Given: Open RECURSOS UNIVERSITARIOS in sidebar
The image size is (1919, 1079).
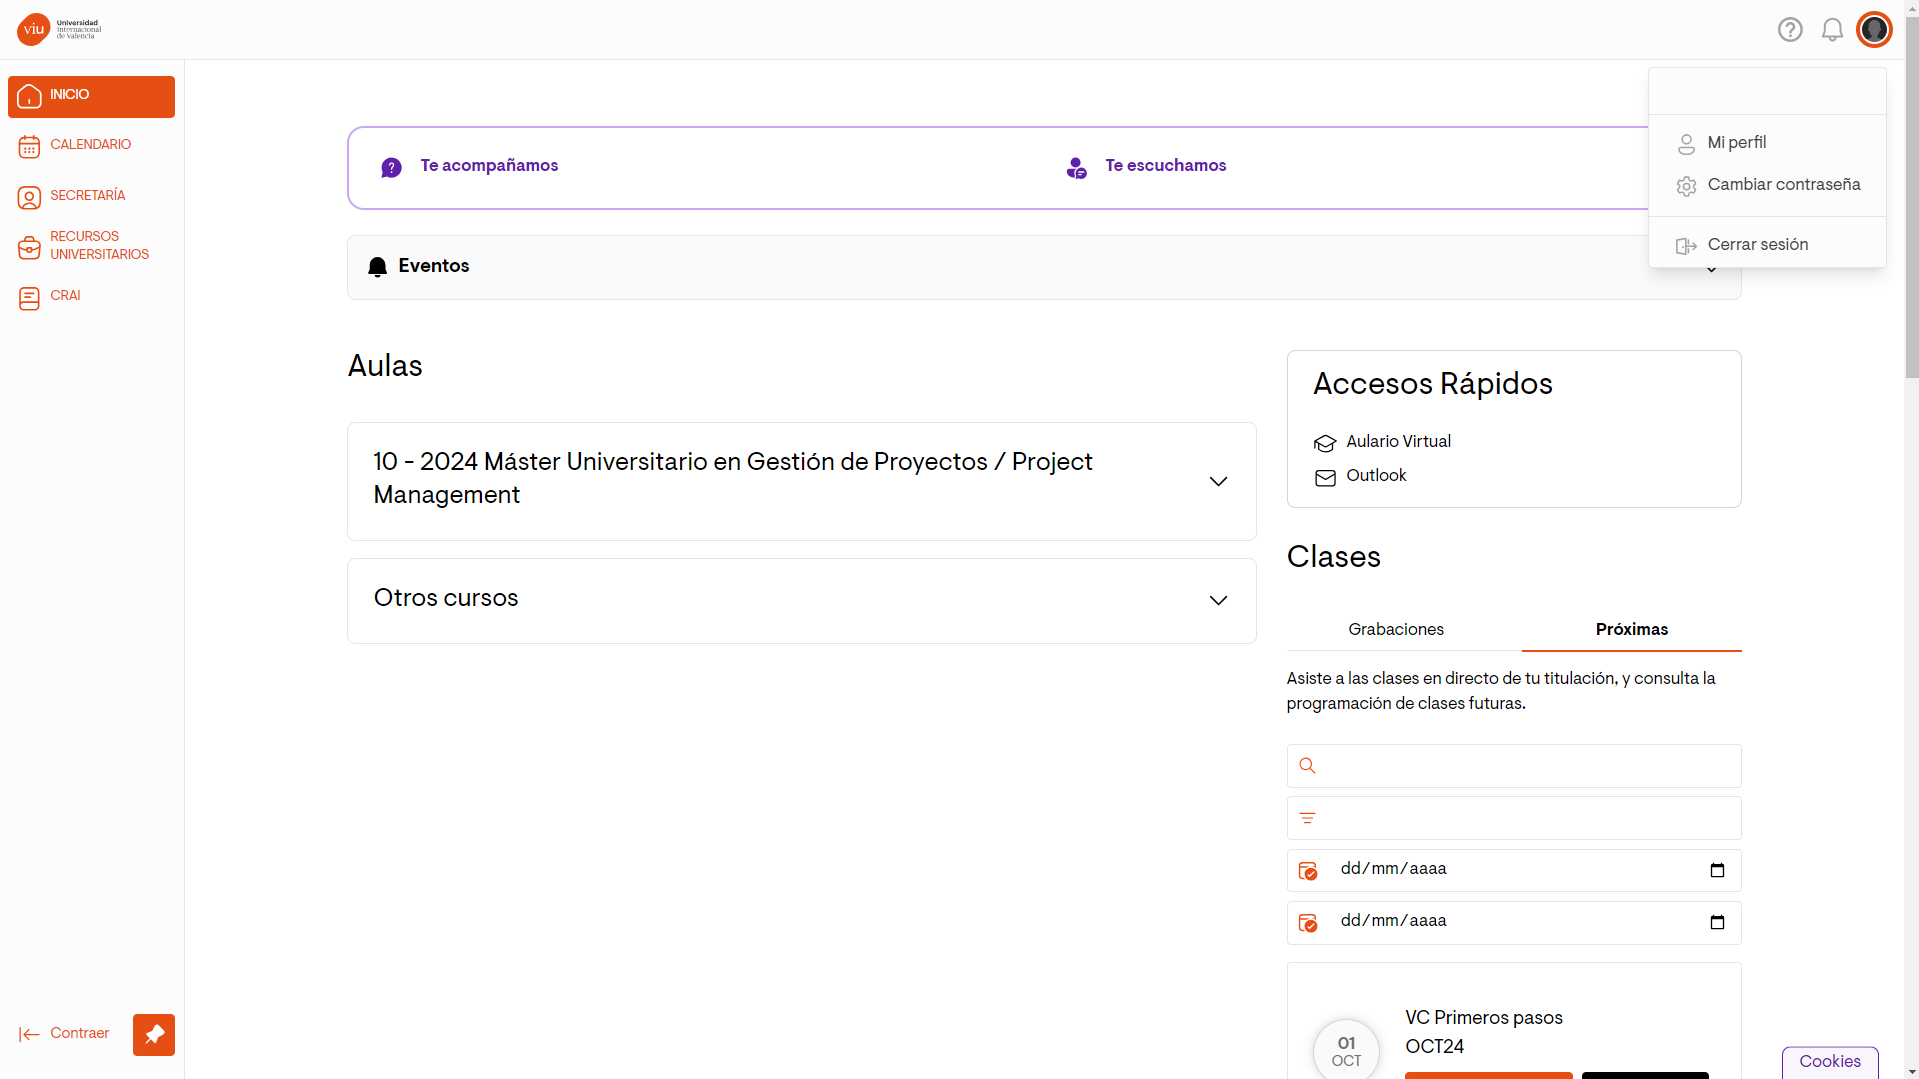Looking at the screenshot, I should pyautogui.click(x=91, y=246).
